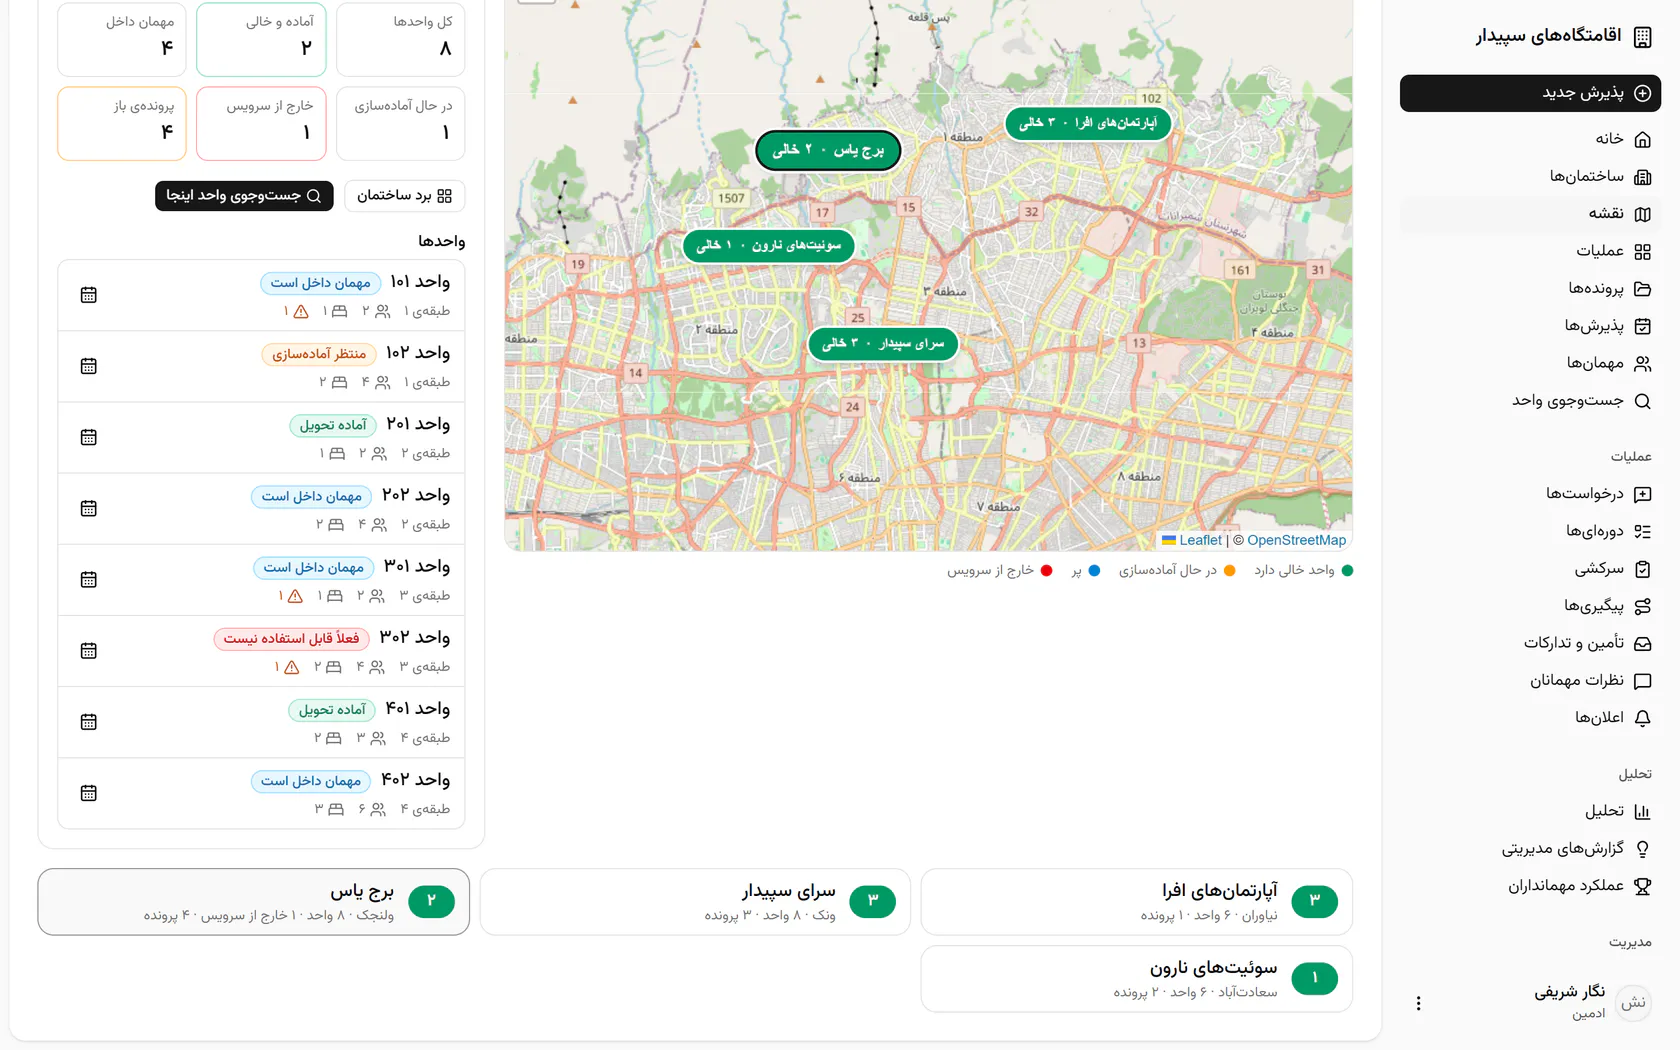Open the three-dot menu beside نگار شریفی

point(1418,1003)
